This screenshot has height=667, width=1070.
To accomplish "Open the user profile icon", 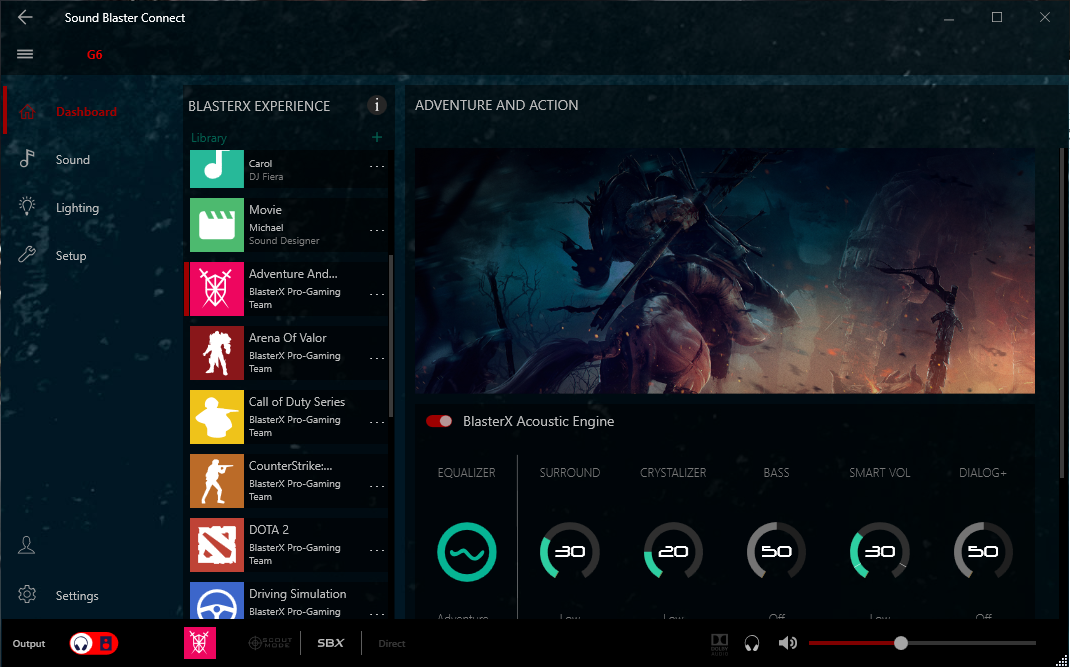I will click(x=27, y=545).
